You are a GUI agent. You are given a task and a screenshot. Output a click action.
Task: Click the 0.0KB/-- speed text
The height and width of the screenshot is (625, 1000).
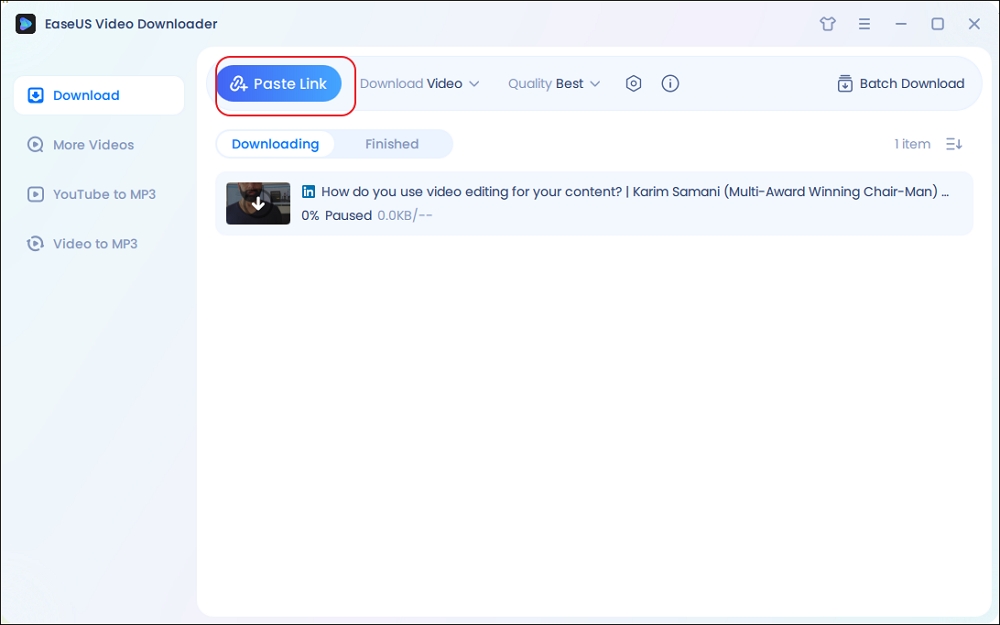[405, 216]
